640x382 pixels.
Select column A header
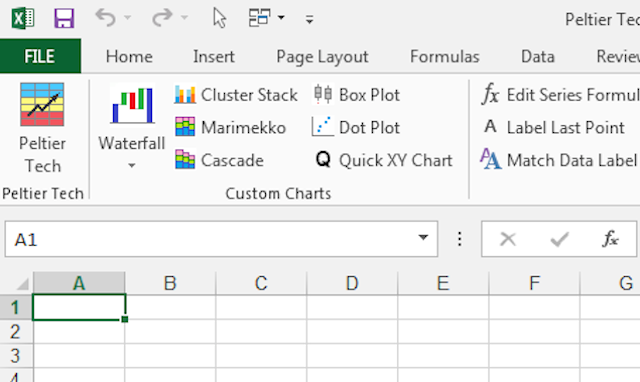point(79,283)
